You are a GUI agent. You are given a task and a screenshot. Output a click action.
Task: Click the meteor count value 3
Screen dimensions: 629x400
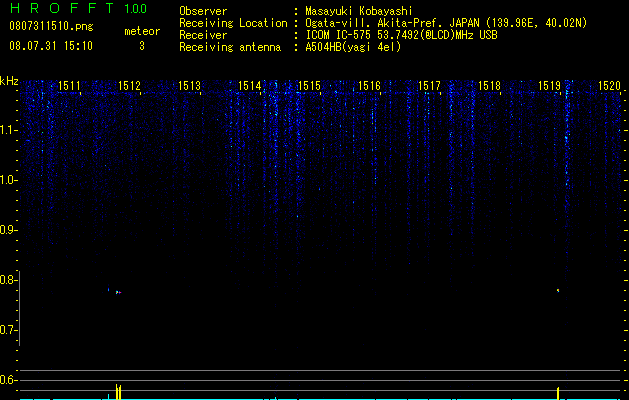pyautogui.click(x=142, y=46)
